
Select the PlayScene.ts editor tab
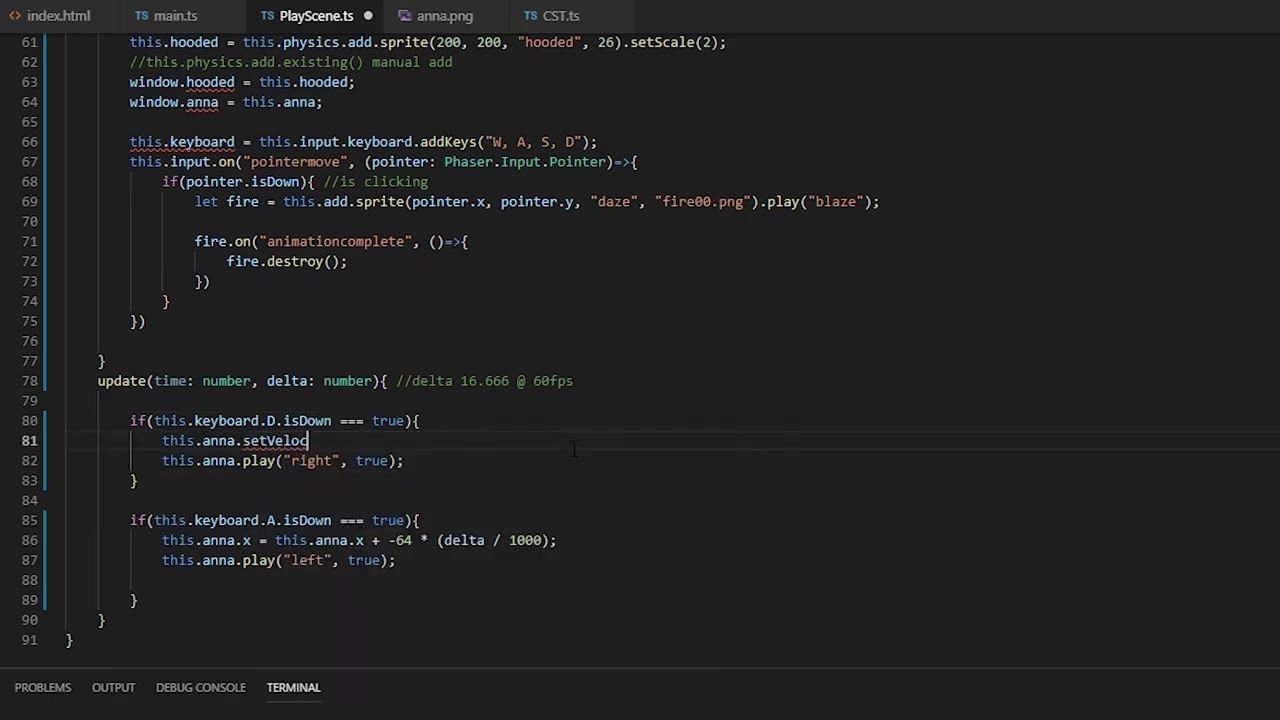(x=316, y=16)
